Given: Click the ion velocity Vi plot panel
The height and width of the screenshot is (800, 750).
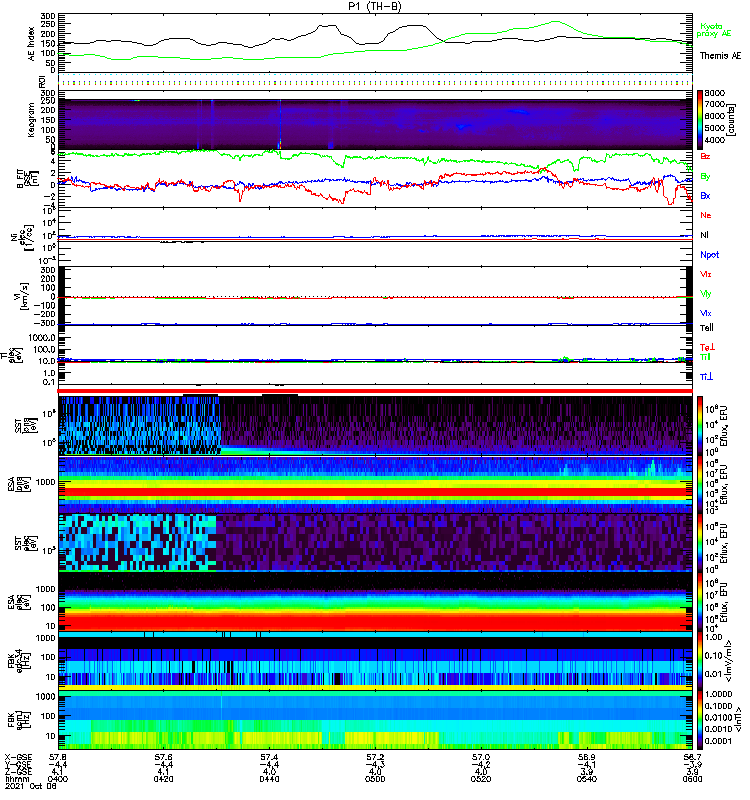Looking at the screenshot, I should (375, 296).
